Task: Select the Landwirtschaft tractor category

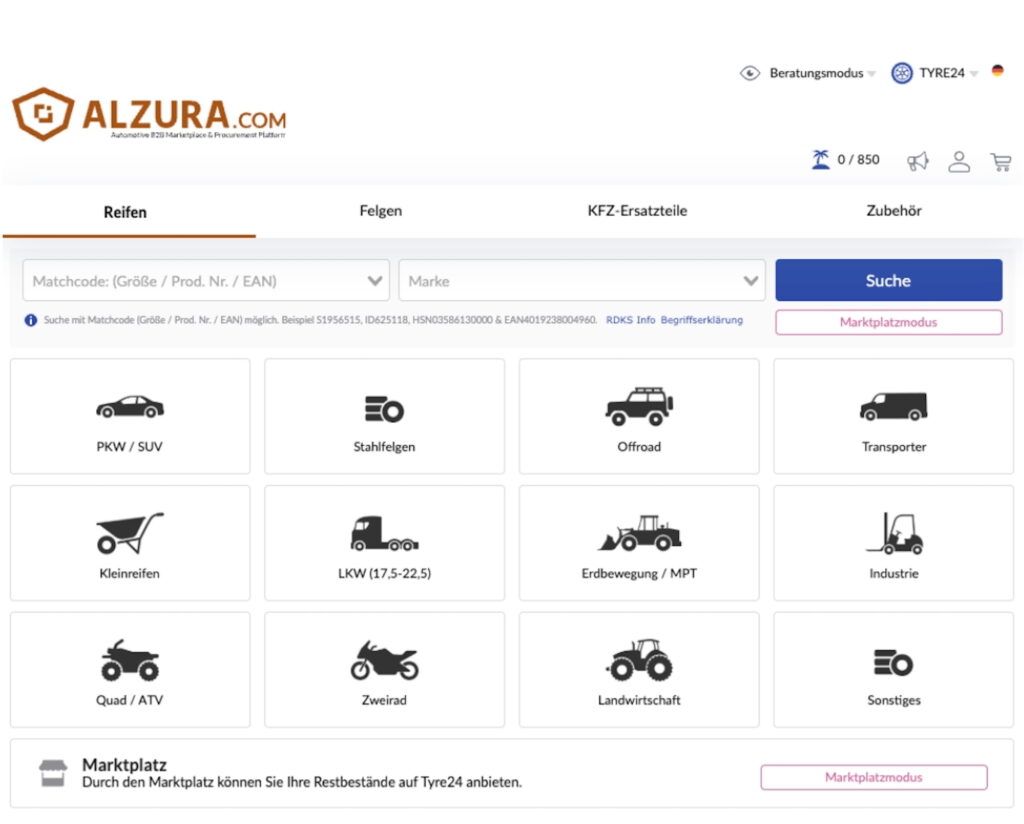Action: click(x=639, y=669)
